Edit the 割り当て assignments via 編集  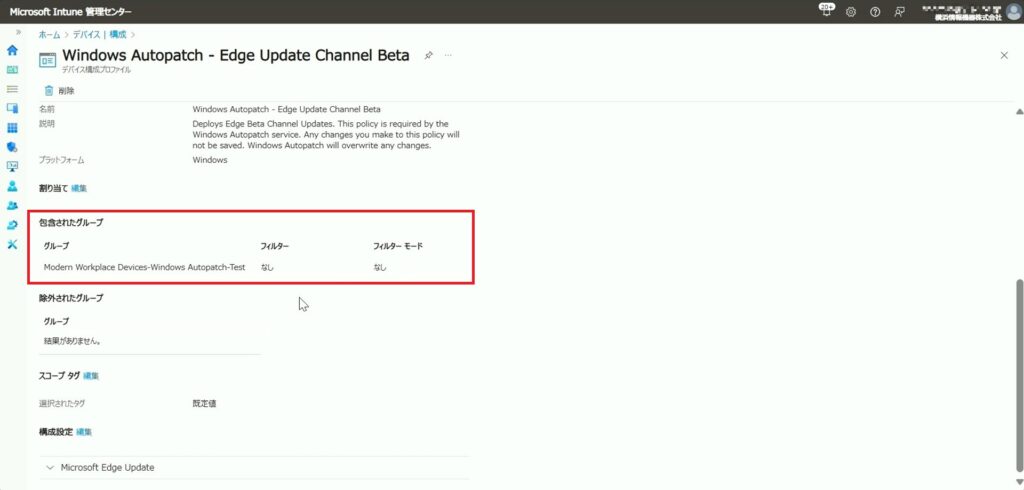[x=79, y=188]
